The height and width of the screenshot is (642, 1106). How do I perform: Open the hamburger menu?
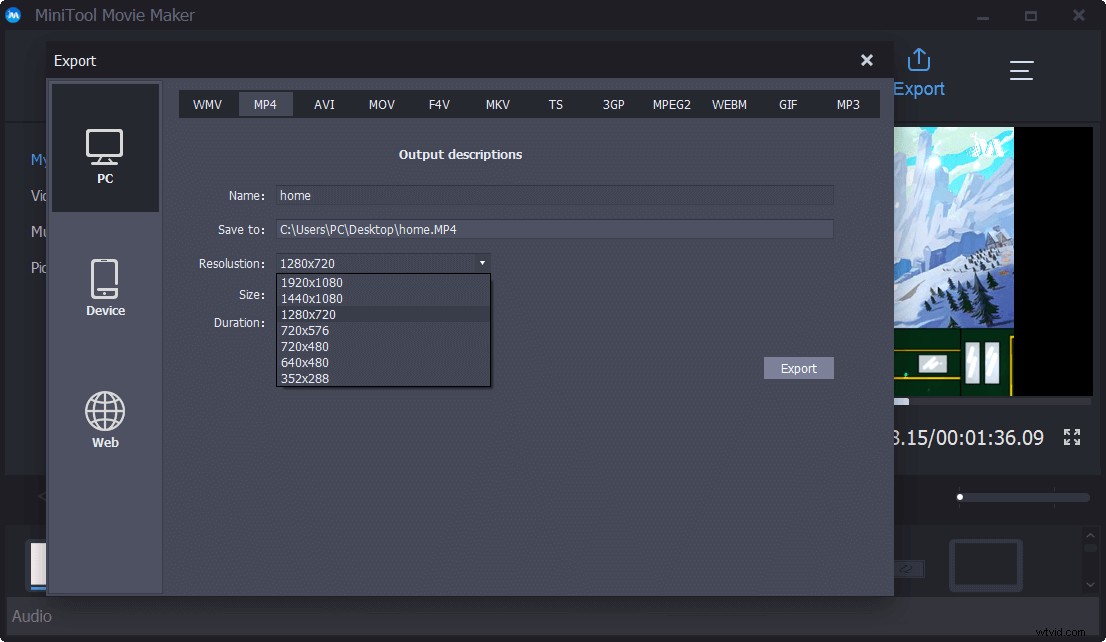[1021, 70]
